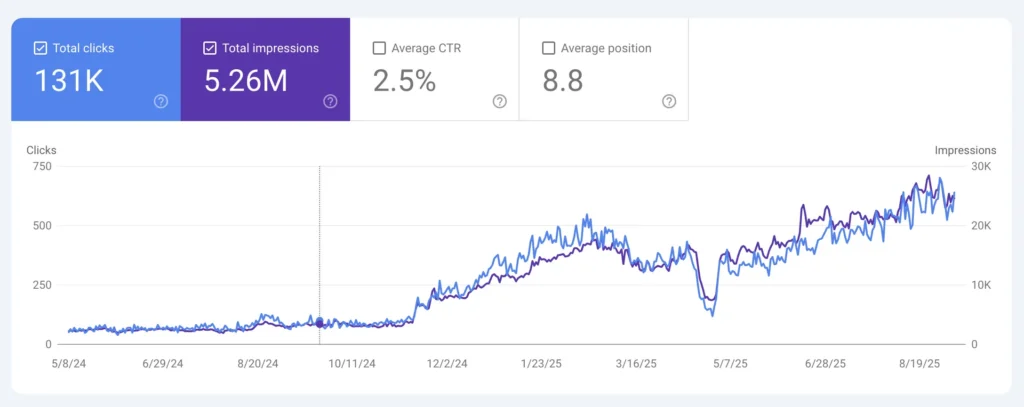Click the Clicks axis title

pyautogui.click(x=41, y=150)
